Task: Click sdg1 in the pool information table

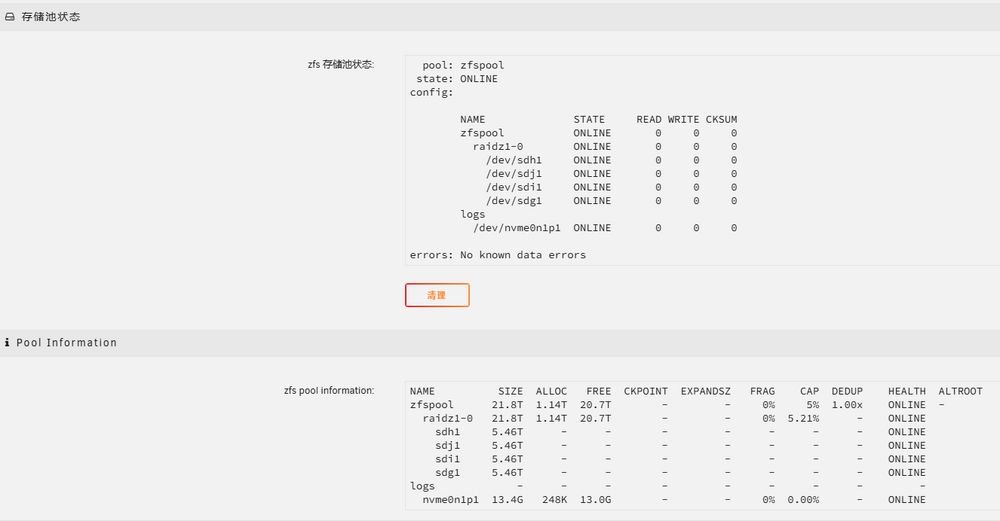Action: (448, 473)
